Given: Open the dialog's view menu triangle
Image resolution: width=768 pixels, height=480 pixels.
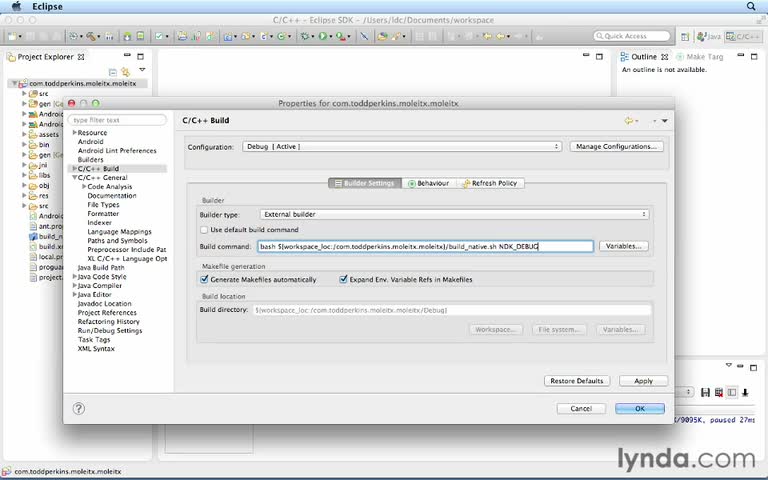Looking at the screenshot, I should [665, 120].
